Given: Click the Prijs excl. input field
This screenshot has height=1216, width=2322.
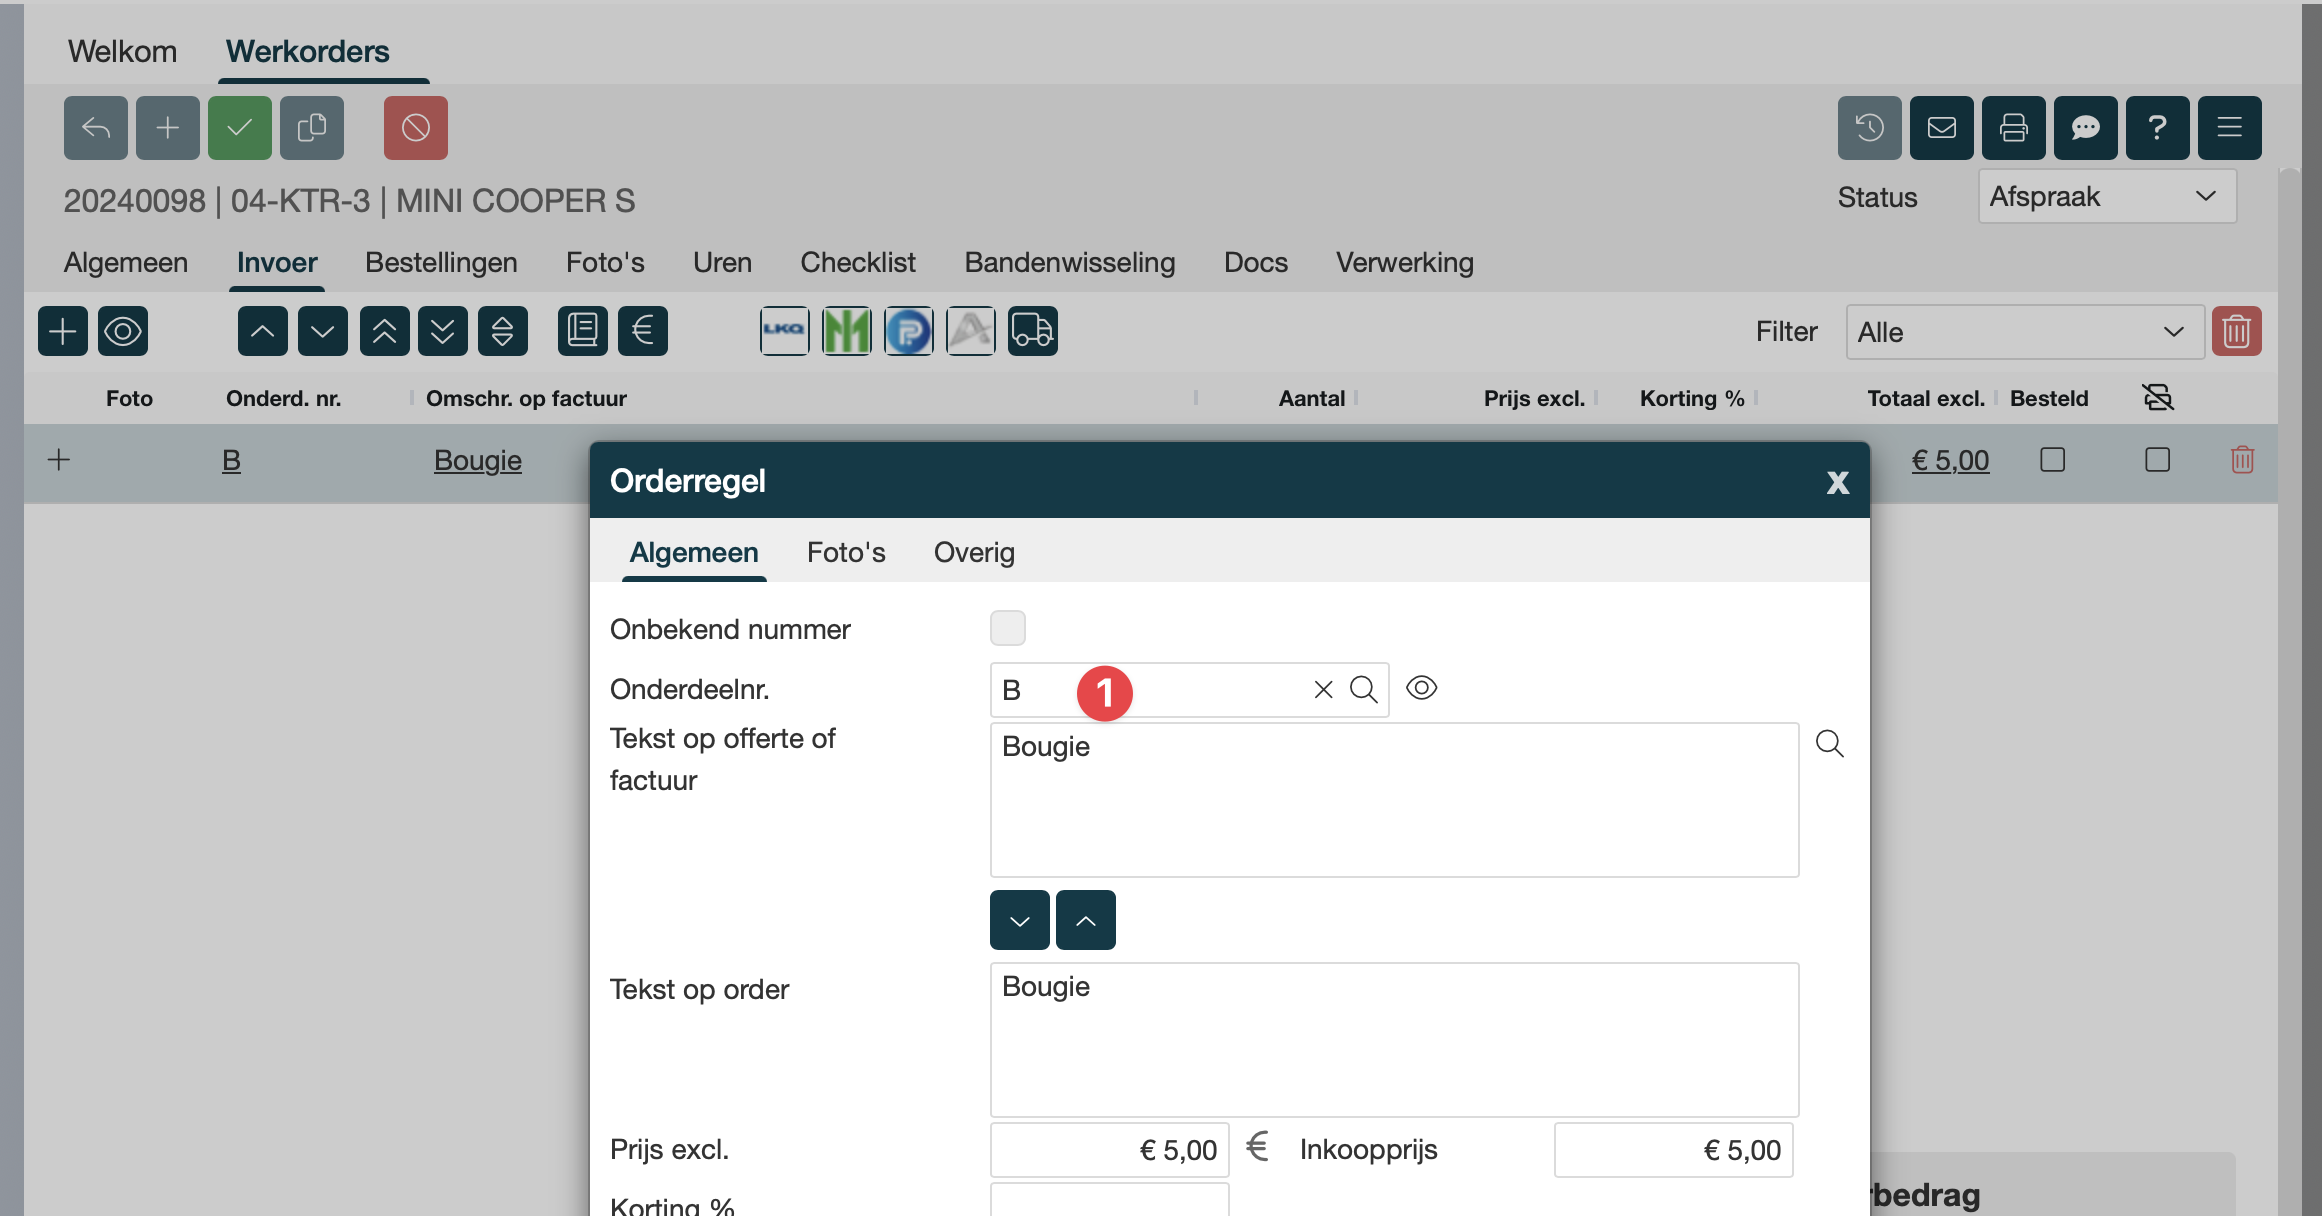Looking at the screenshot, I should pyautogui.click(x=1109, y=1150).
